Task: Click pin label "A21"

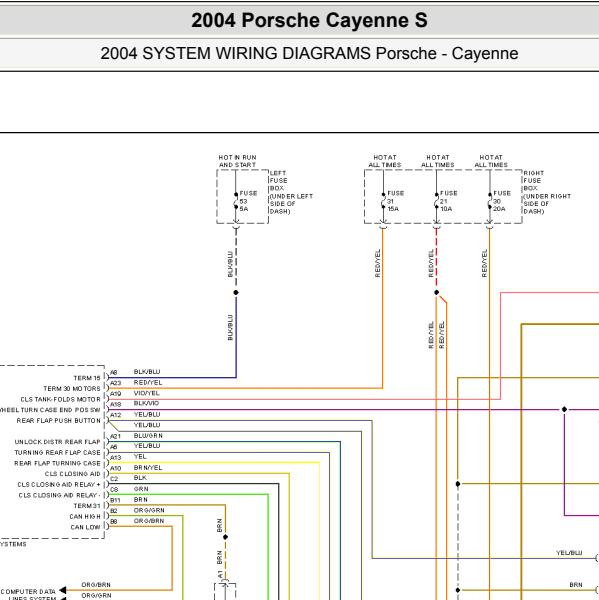Action: coord(116,437)
